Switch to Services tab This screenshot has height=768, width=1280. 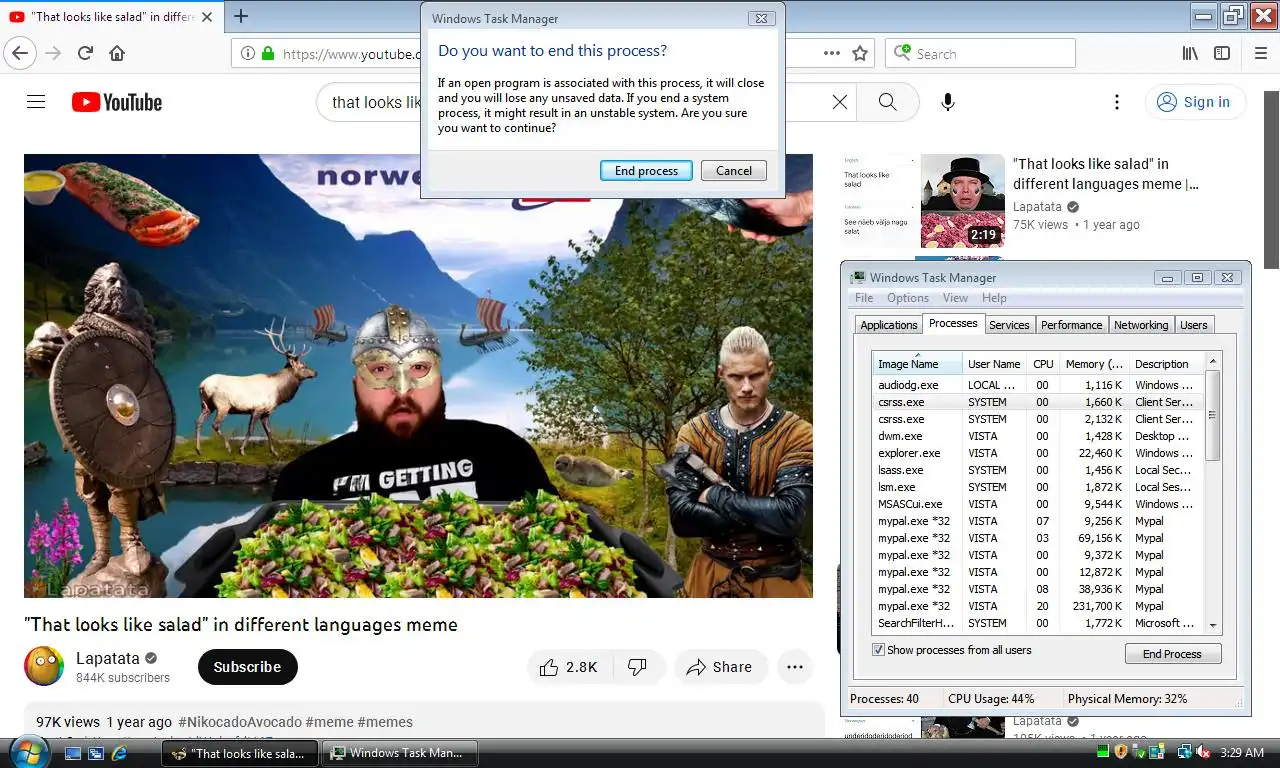click(x=1009, y=325)
